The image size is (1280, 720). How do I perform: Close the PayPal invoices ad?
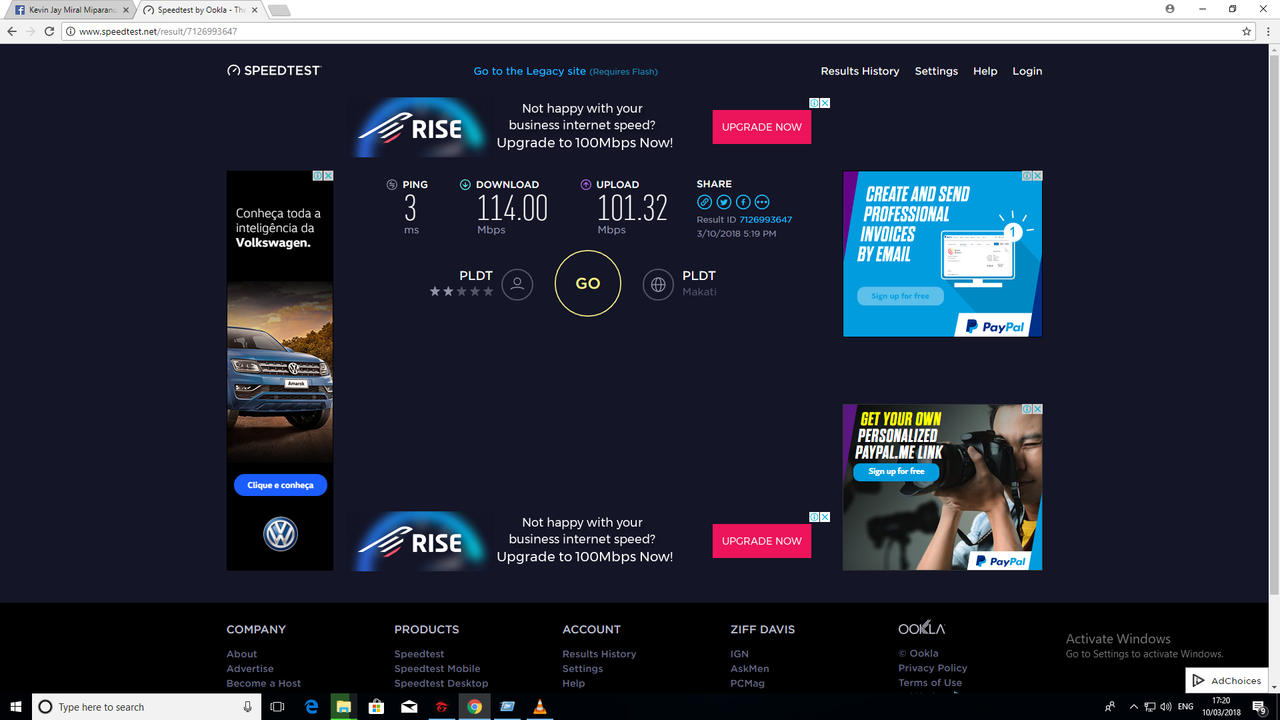1038,175
